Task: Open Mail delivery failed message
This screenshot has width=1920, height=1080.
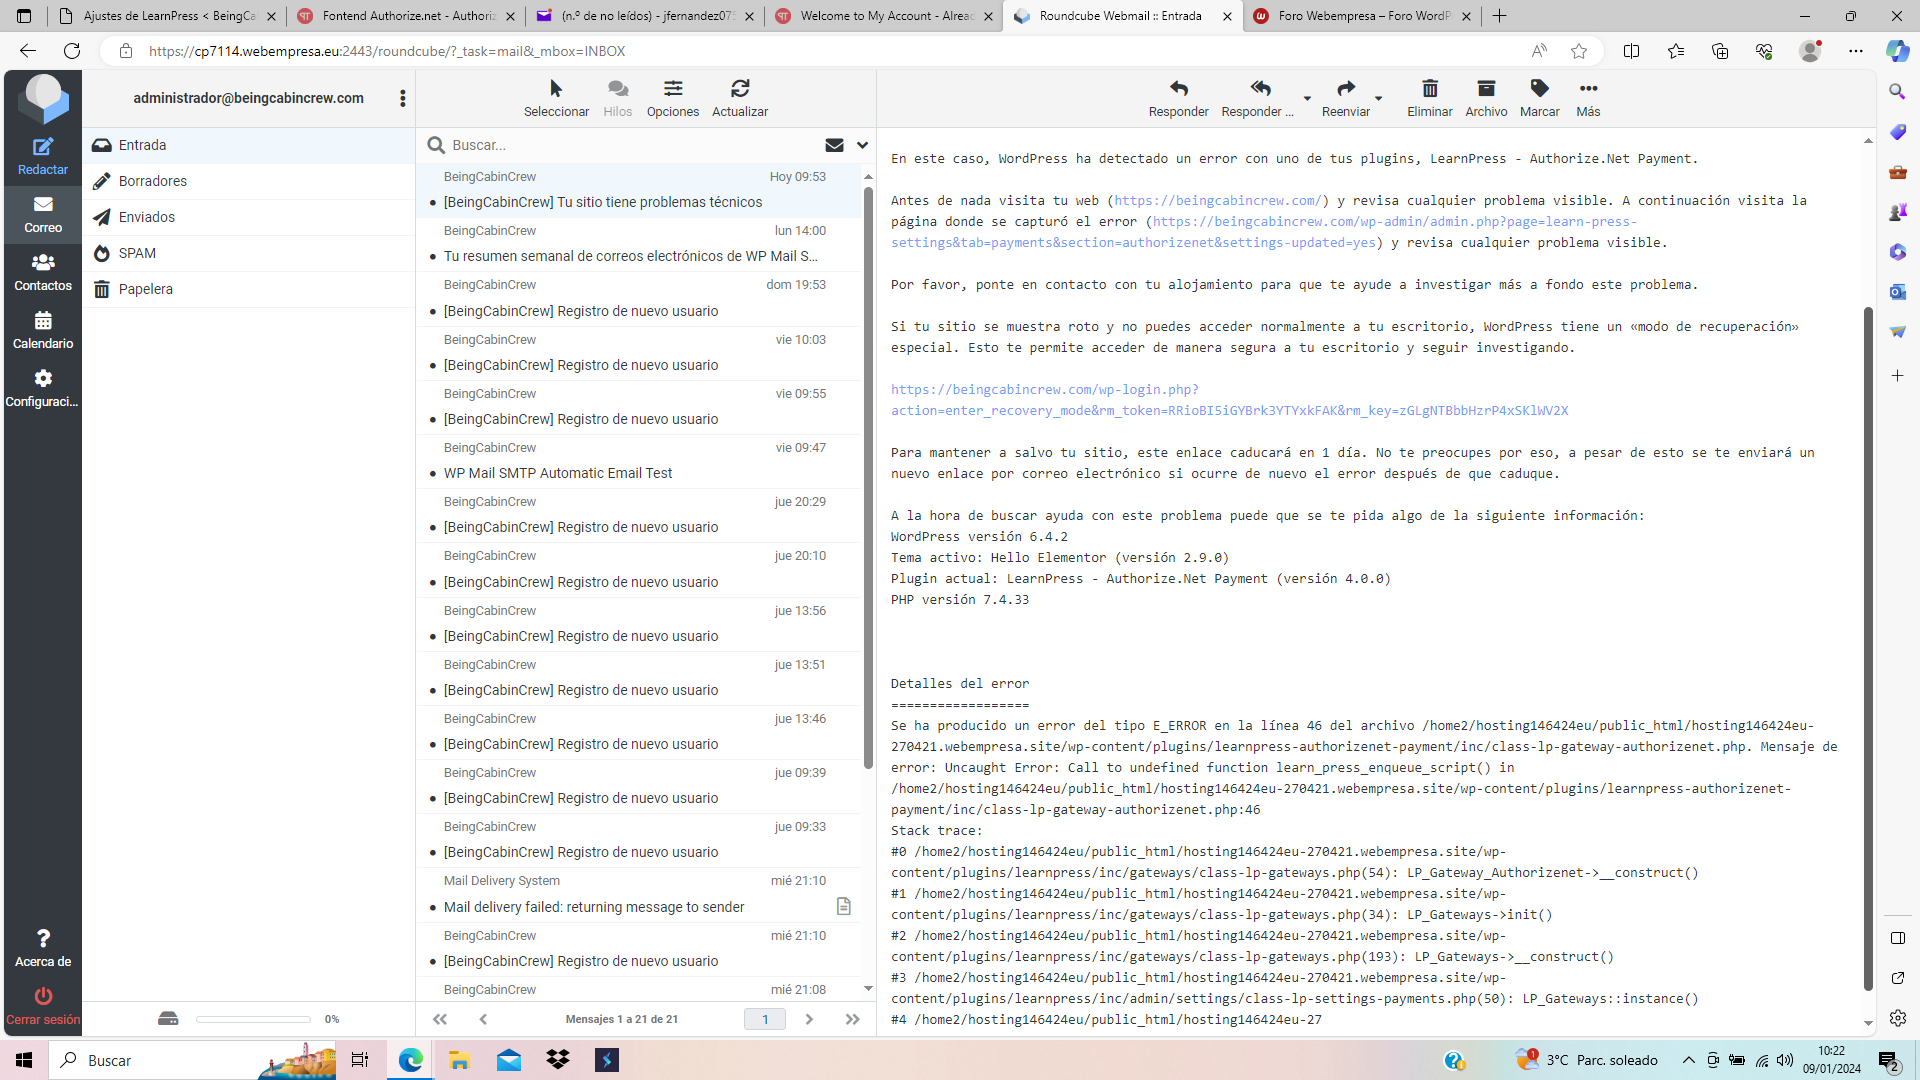Action: tap(638, 894)
